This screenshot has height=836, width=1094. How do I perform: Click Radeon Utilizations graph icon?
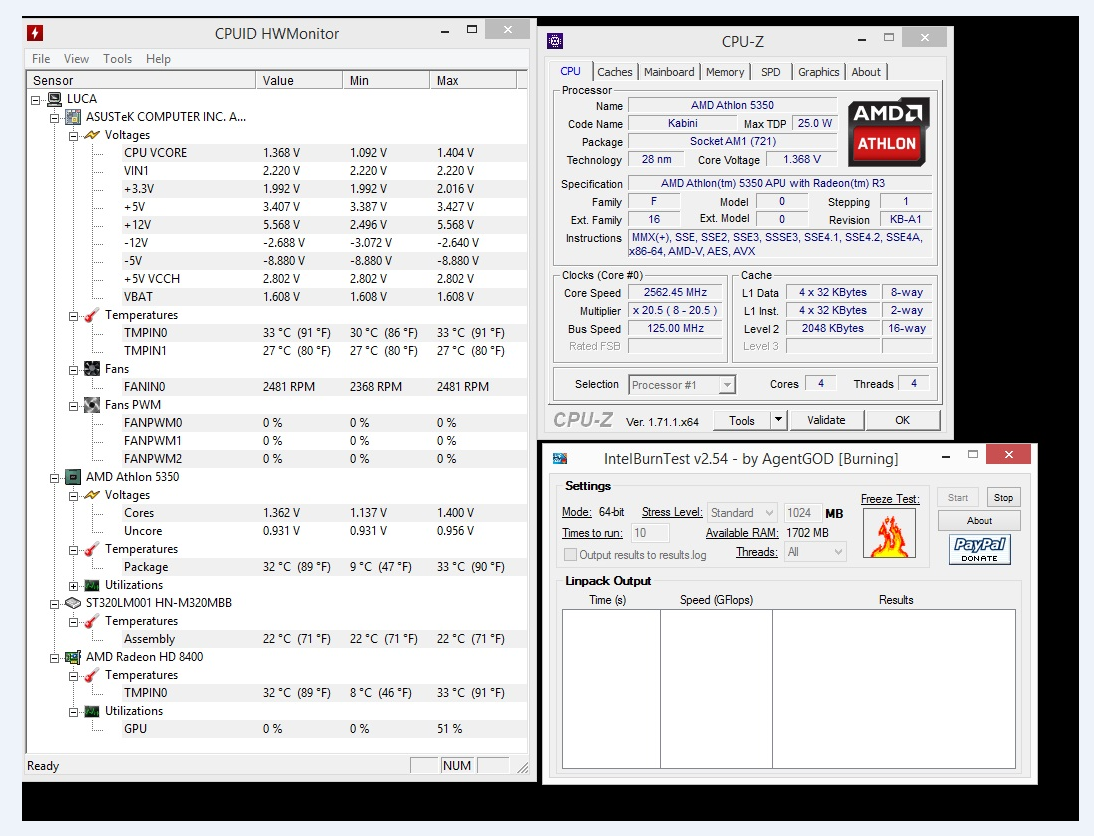pyautogui.click(x=92, y=711)
